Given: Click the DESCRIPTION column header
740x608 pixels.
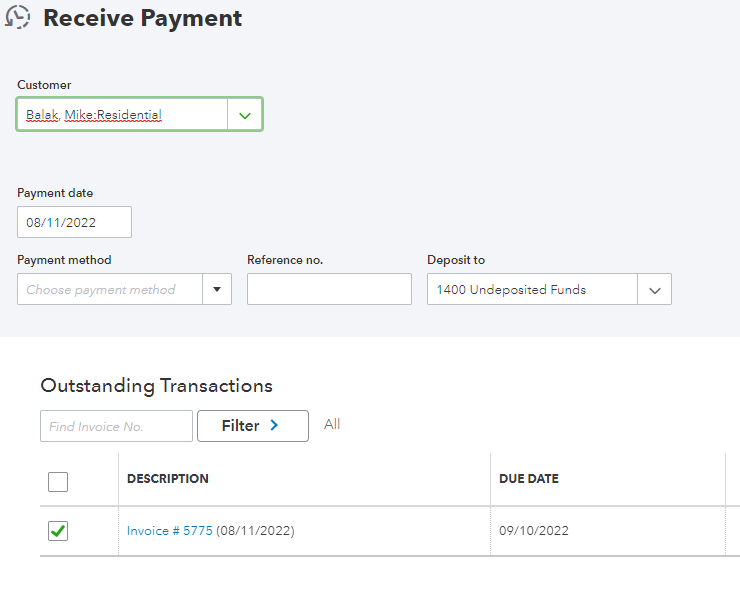Looking at the screenshot, I should [168, 479].
